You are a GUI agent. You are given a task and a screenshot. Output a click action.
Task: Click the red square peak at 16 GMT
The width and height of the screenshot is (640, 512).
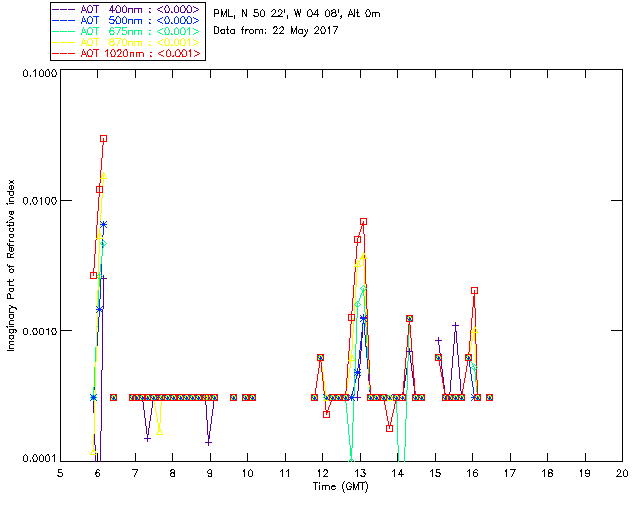[x=474, y=290]
